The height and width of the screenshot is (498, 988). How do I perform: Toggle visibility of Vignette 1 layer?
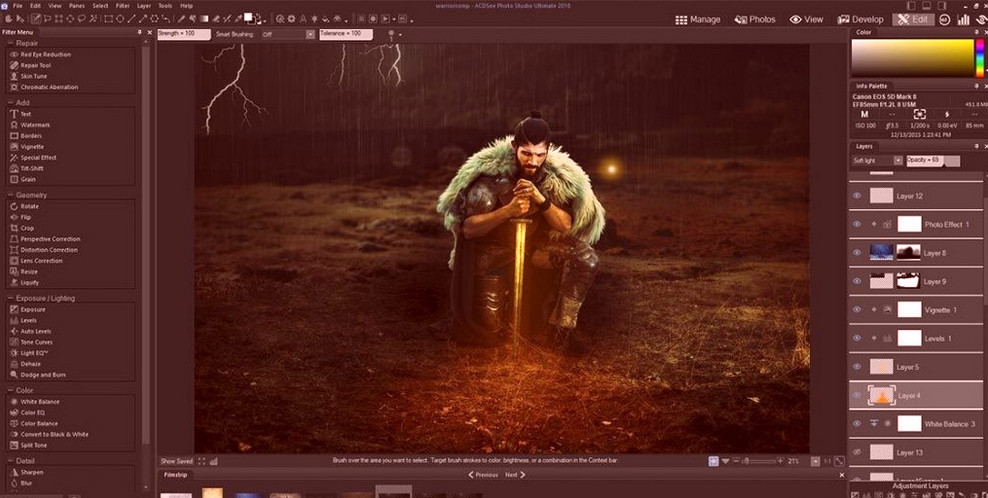pyautogui.click(x=857, y=310)
